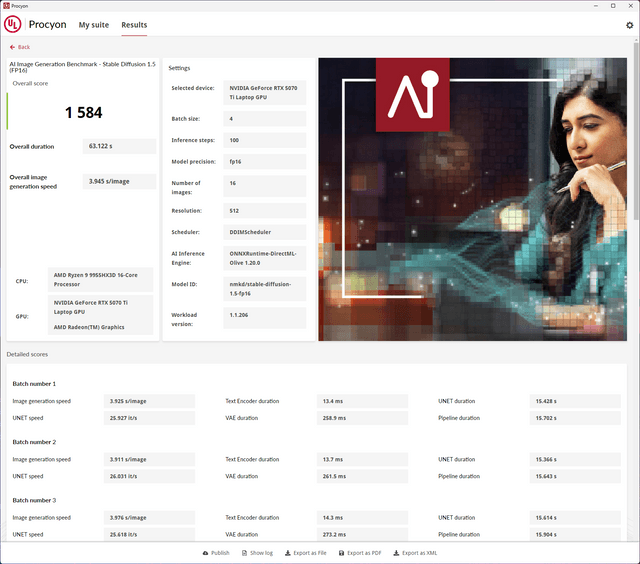
Task: Click the Selected device value field
Action: (x=264, y=93)
